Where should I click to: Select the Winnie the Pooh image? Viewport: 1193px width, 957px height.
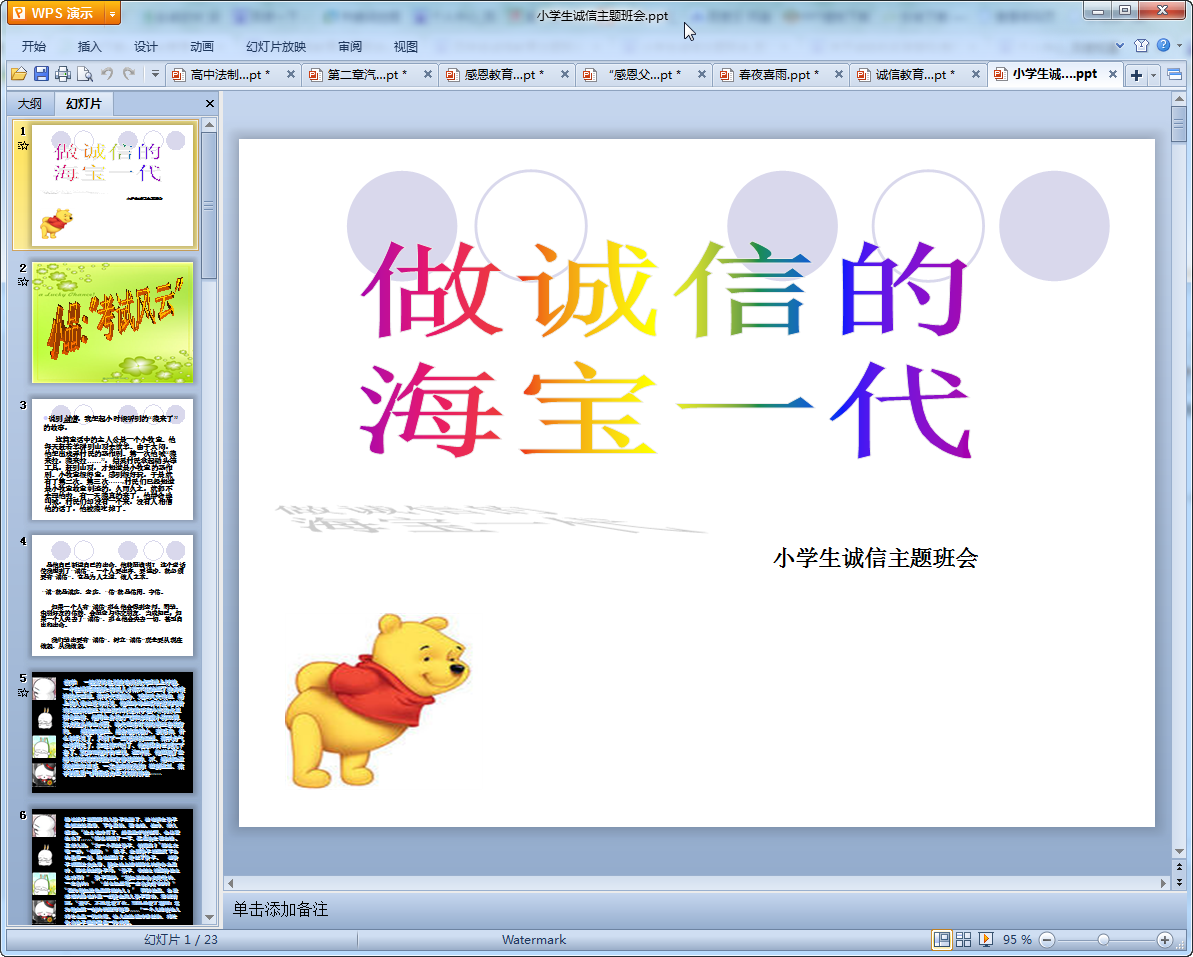point(377,701)
